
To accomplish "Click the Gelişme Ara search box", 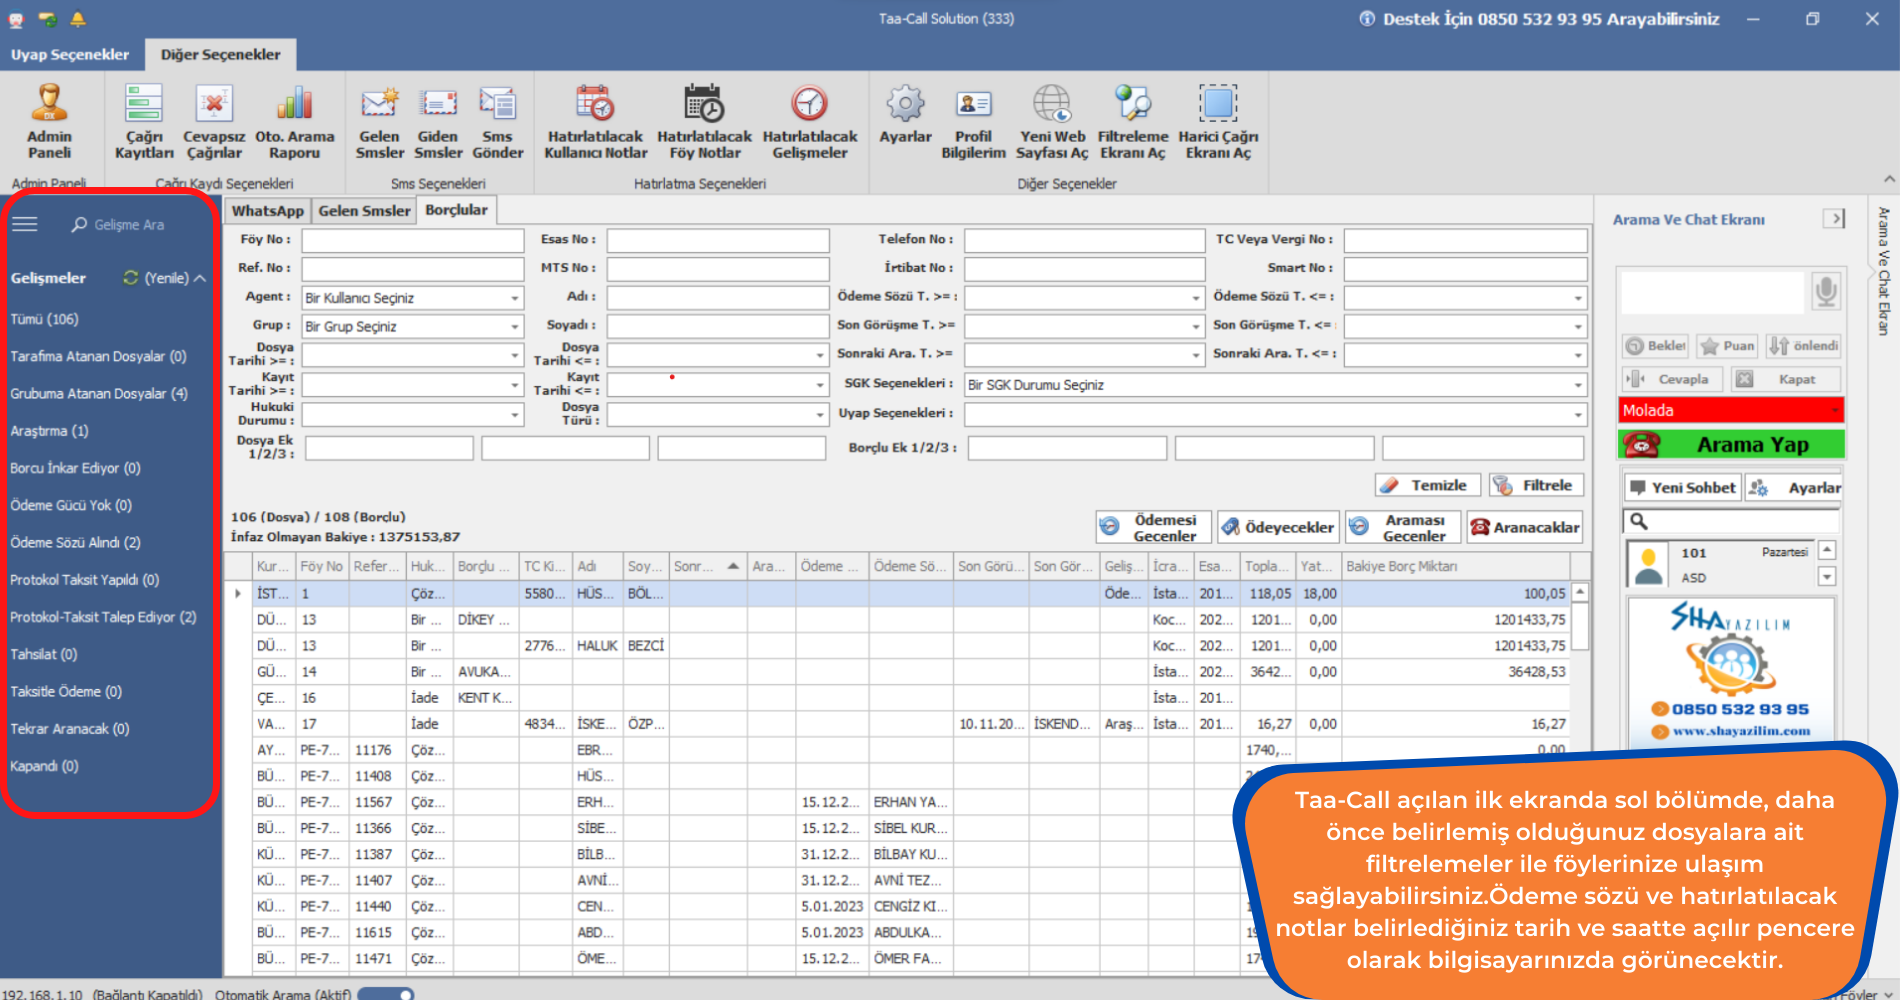I will point(129,225).
